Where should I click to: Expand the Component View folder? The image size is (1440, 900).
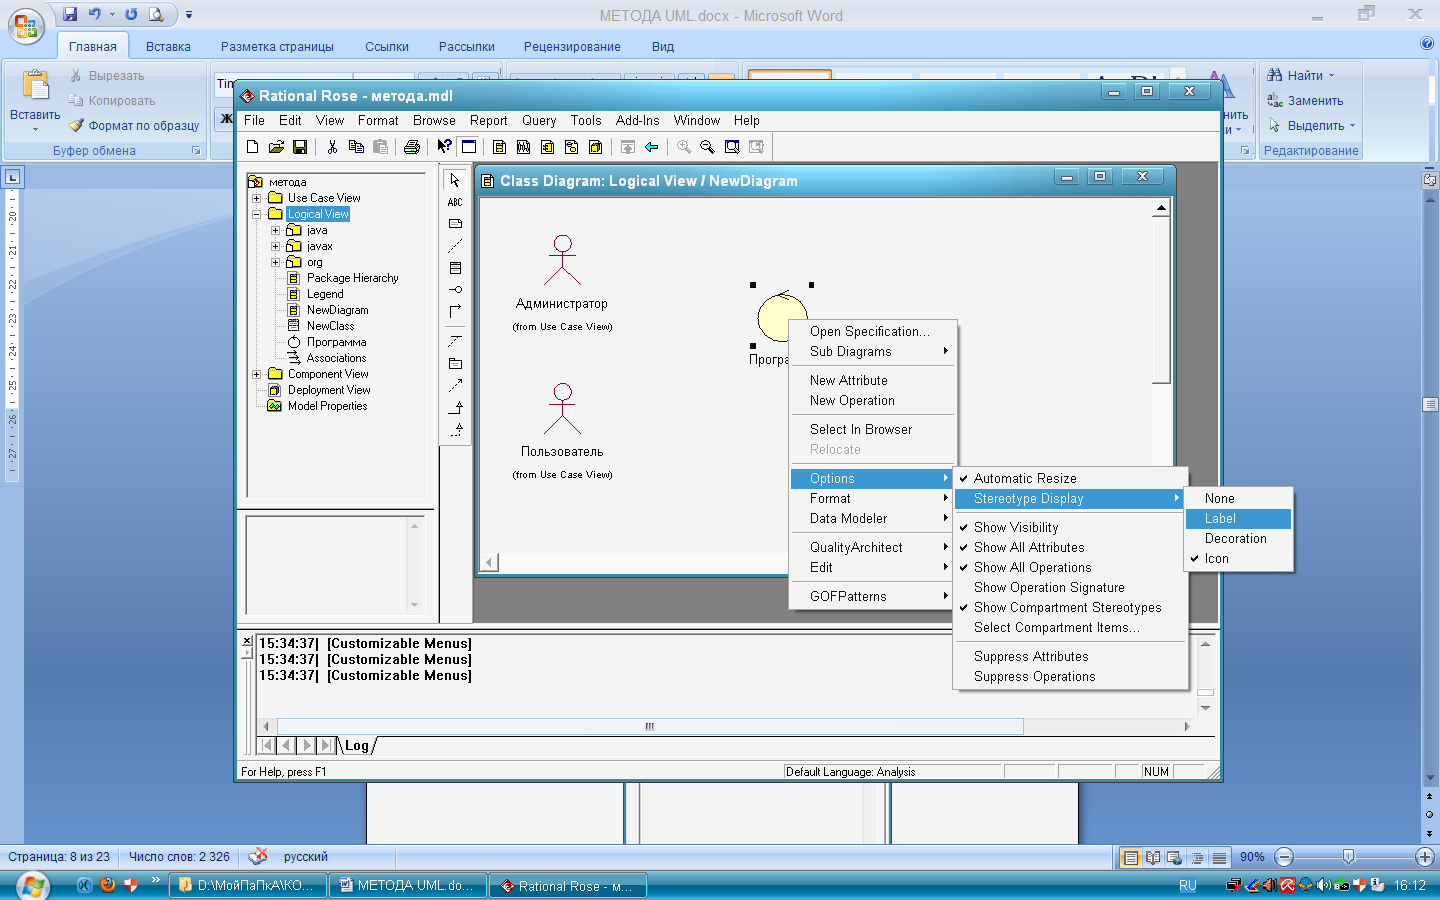pos(257,374)
